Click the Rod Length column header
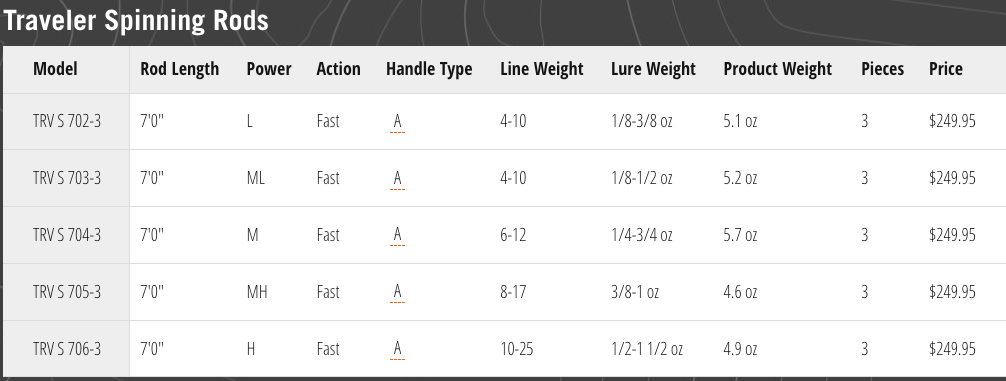The width and height of the screenshot is (1006, 381). point(180,69)
